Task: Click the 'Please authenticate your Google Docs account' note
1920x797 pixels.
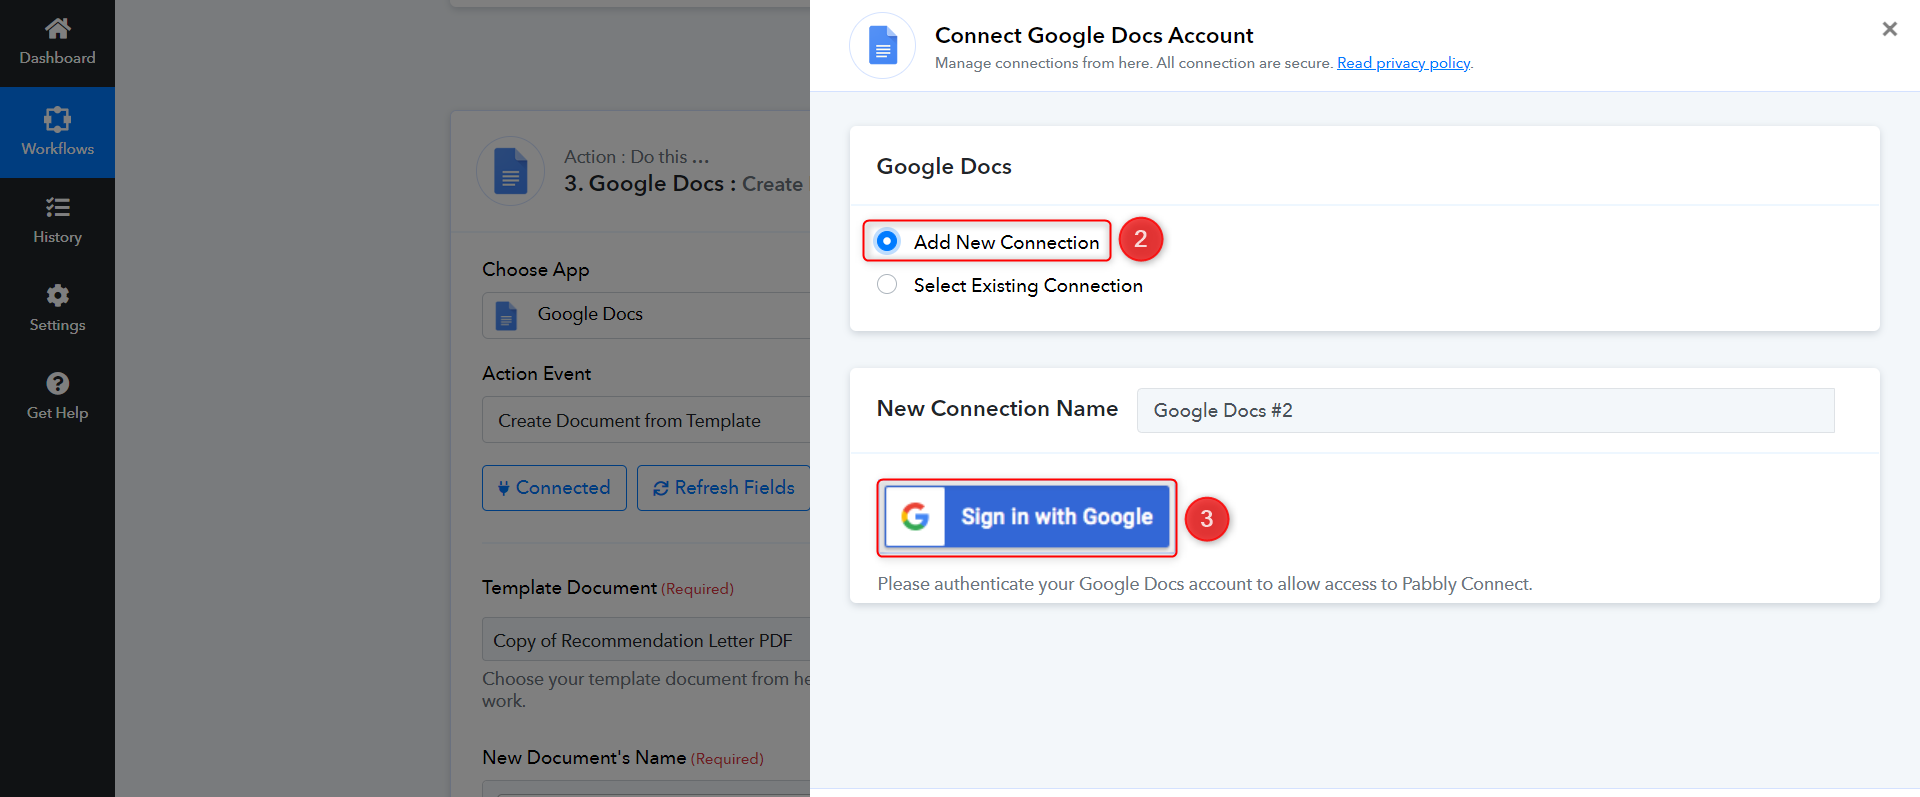Action: (1205, 584)
